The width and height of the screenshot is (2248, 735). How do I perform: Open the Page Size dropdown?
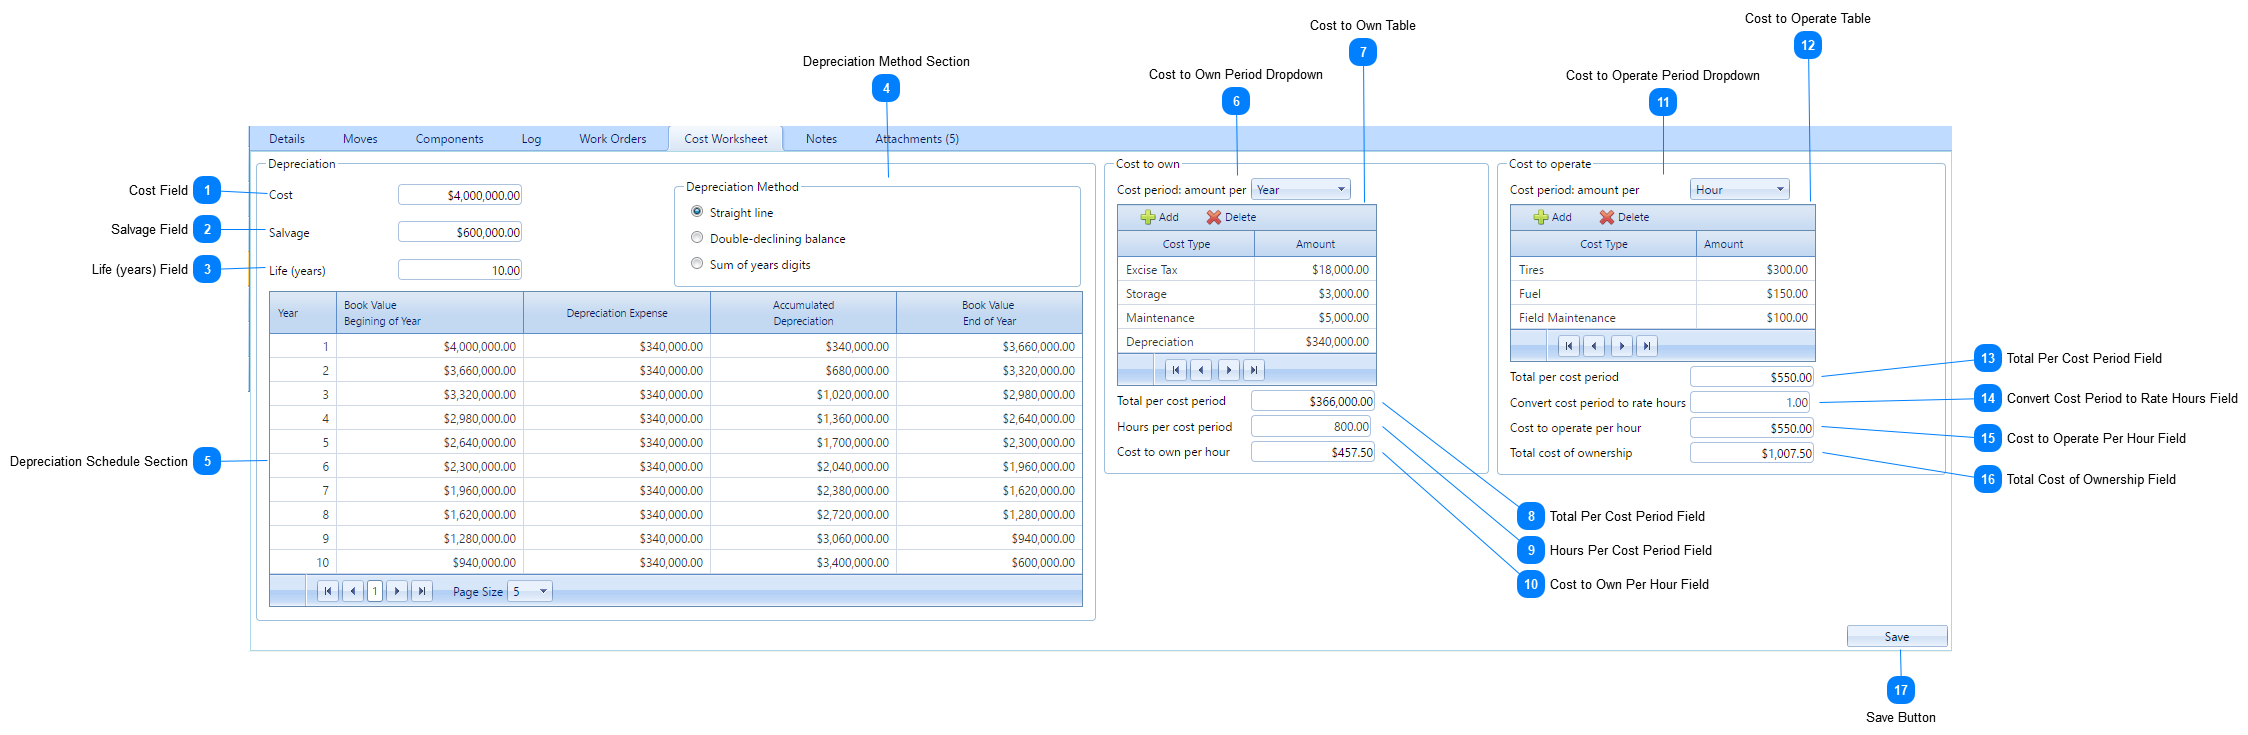(x=530, y=592)
